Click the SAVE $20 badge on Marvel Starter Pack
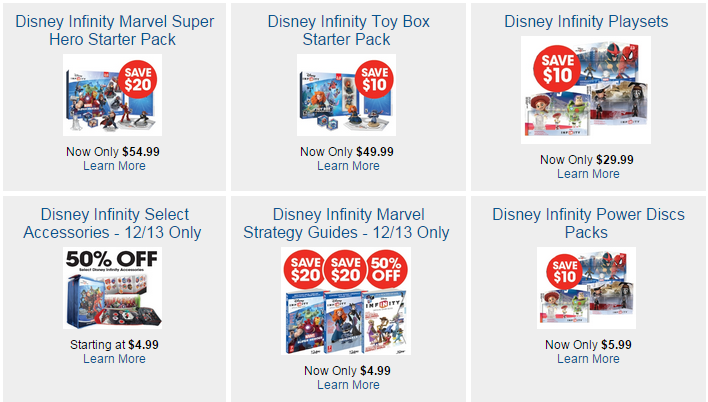 pyautogui.click(x=141, y=81)
